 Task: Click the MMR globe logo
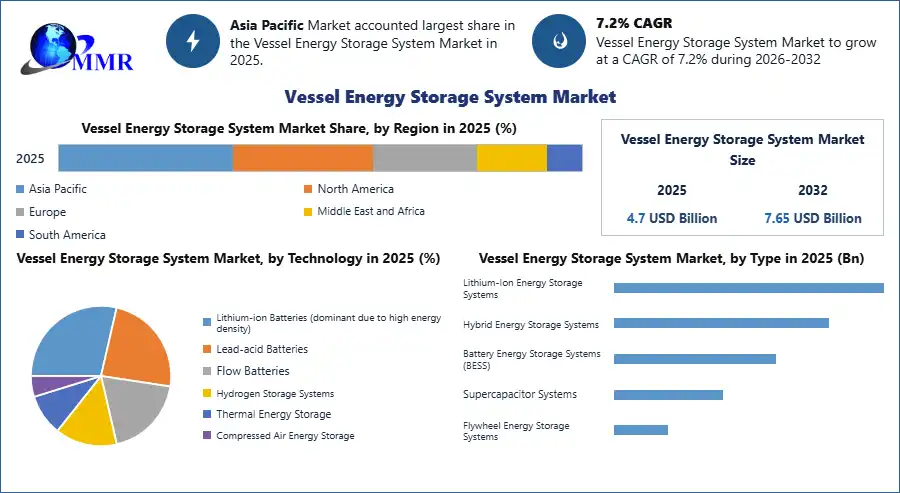(x=76, y=49)
